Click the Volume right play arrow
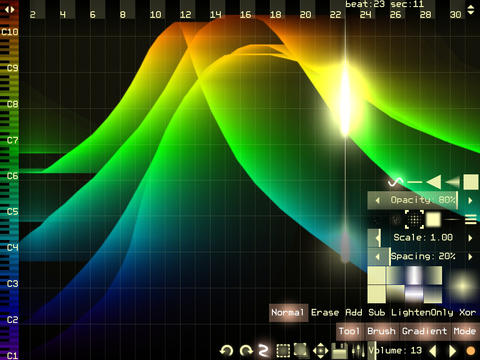 (x=453, y=351)
